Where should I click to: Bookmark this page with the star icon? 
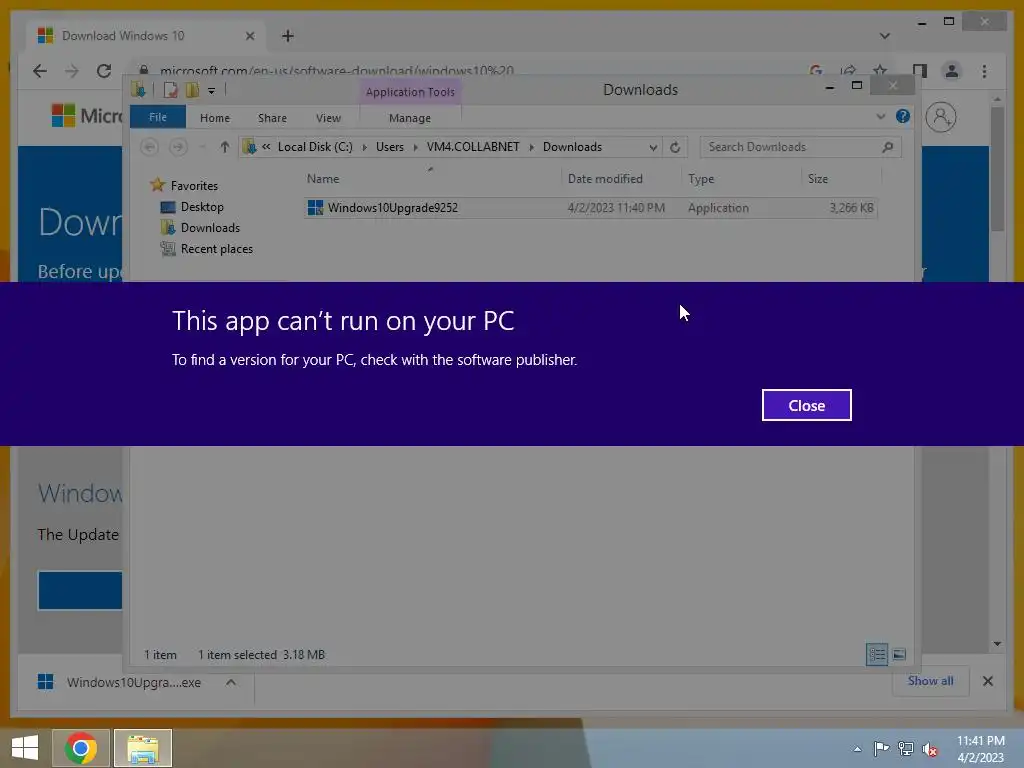click(x=880, y=71)
